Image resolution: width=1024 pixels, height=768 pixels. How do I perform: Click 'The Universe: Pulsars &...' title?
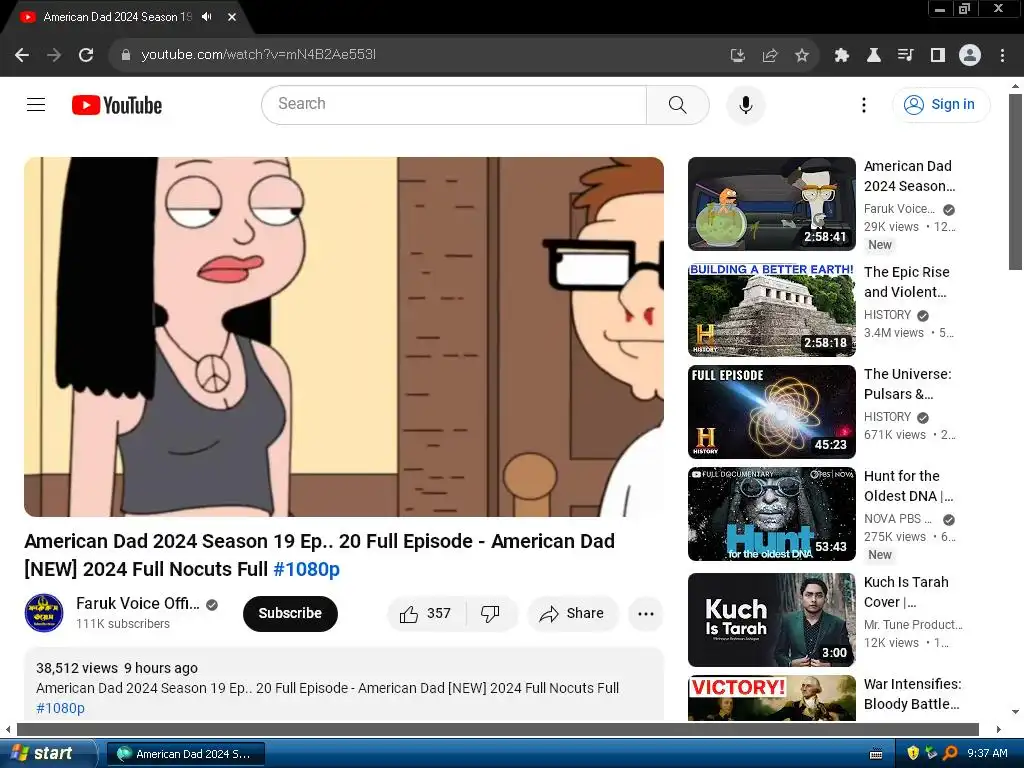908,384
